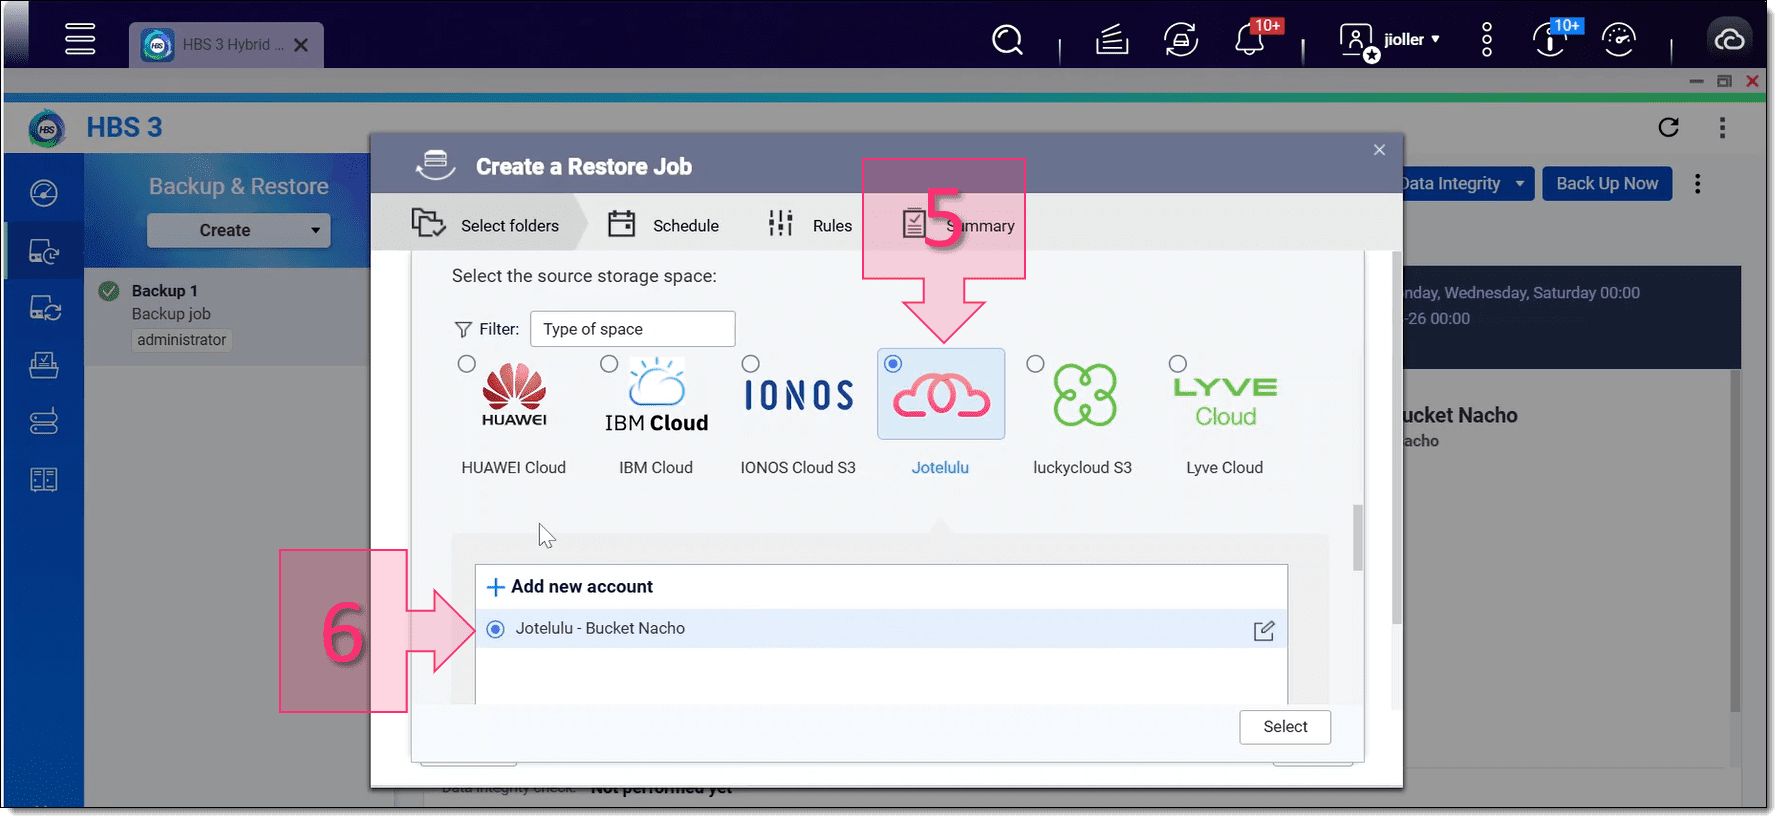The height and width of the screenshot is (823, 1782).
Task: Edit the Jotelulu - Bucket Nacho account
Action: [1264, 631]
